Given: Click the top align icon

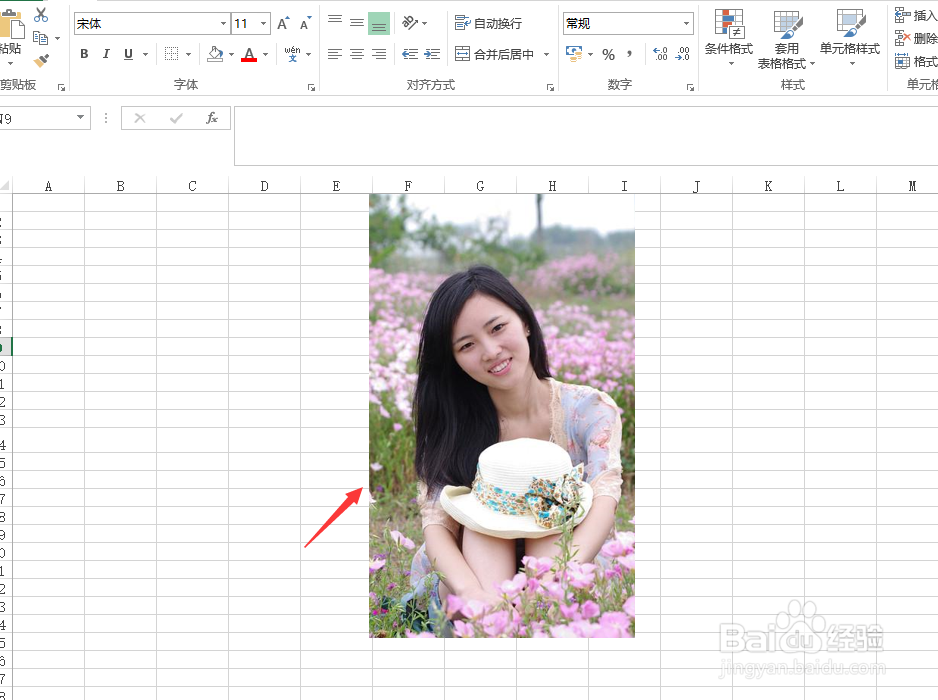Looking at the screenshot, I should (x=335, y=23).
